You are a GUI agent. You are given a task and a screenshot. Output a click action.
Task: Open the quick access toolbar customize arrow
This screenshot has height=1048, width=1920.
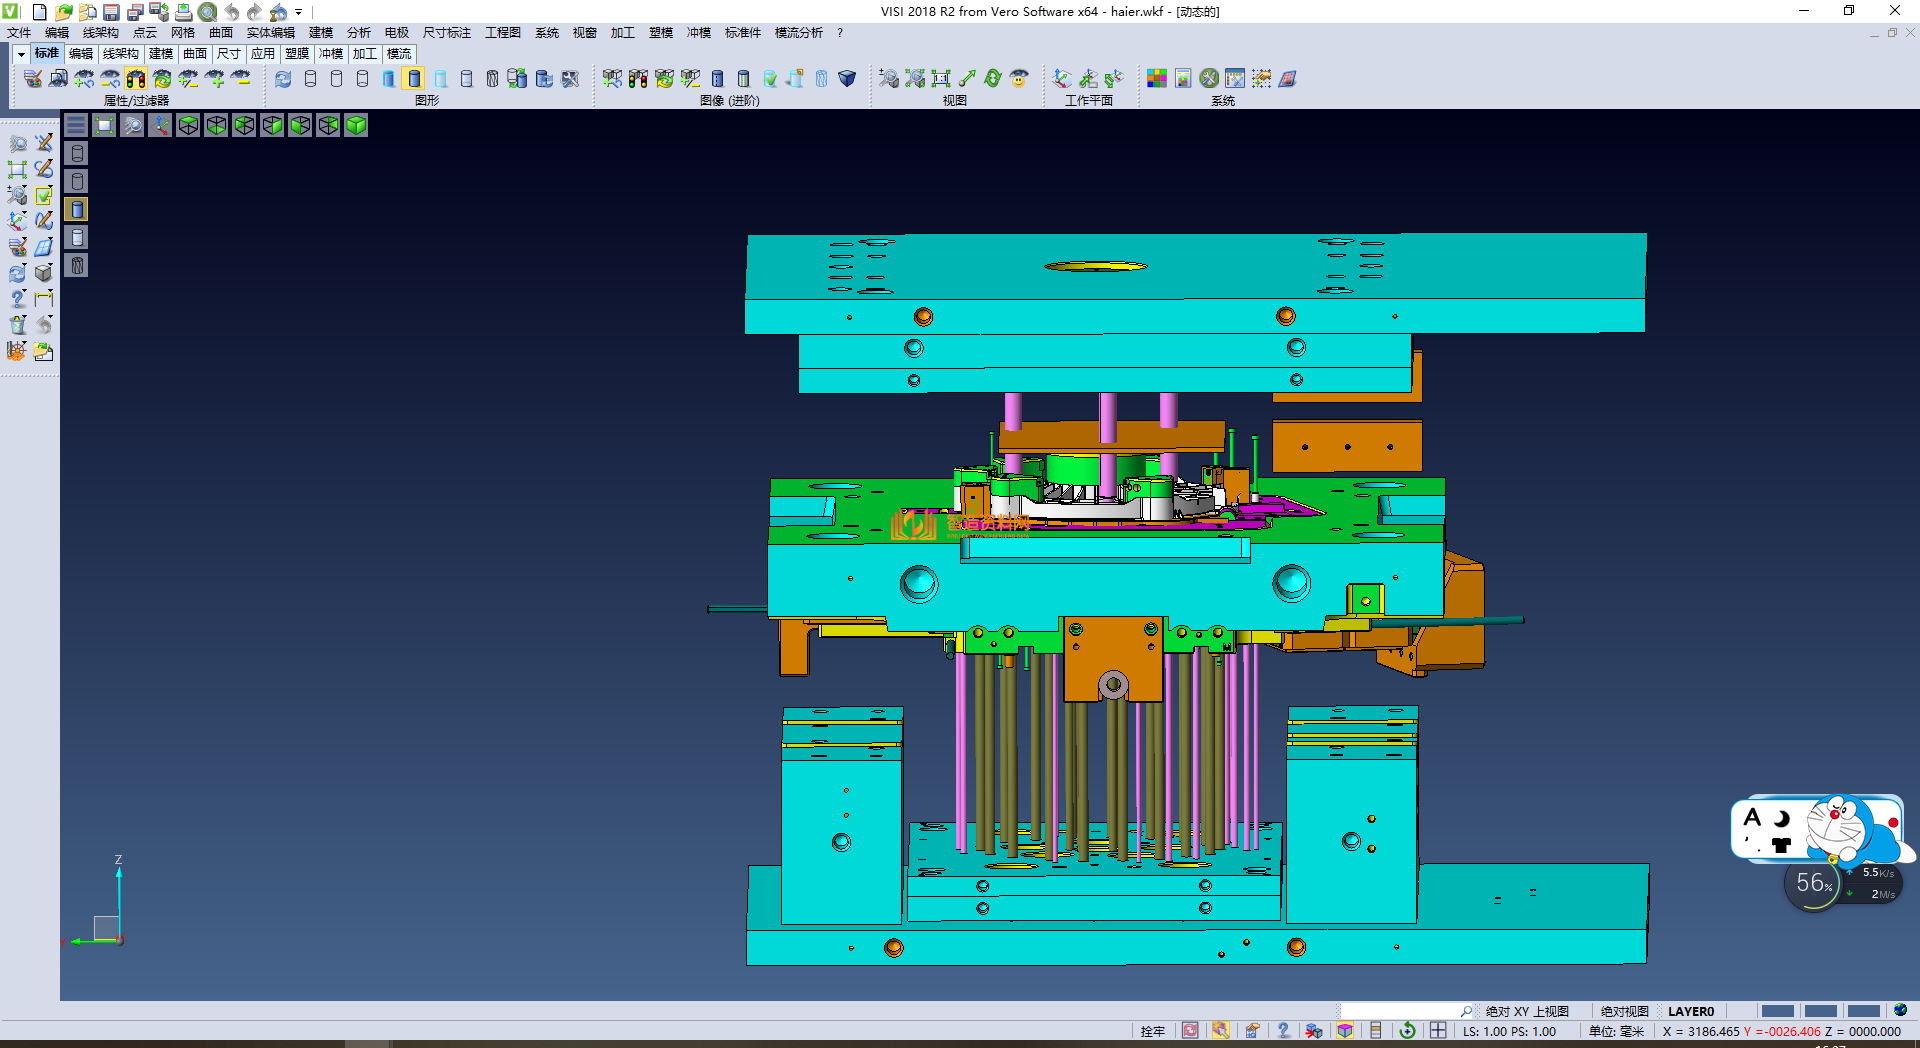tap(299, 12)
